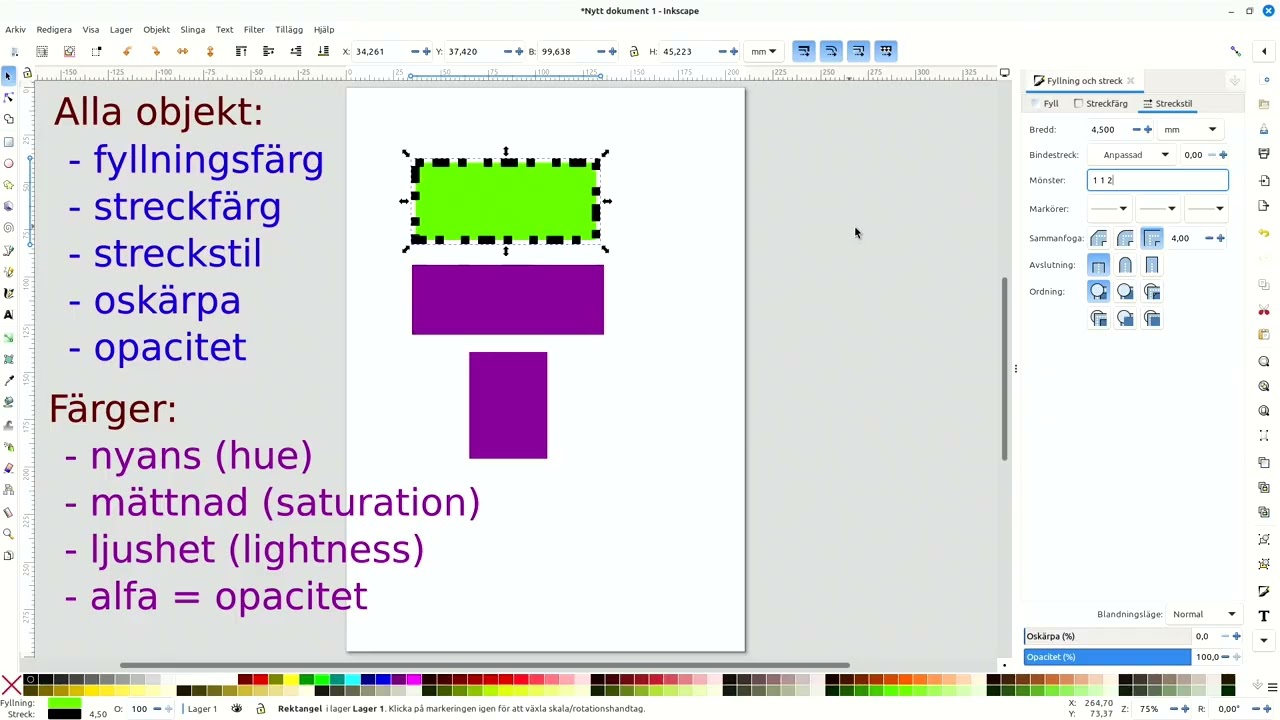This screenshot has height=720, width=1280.
Task: Select the Node edit tool
Action: [x=9, y=98]
